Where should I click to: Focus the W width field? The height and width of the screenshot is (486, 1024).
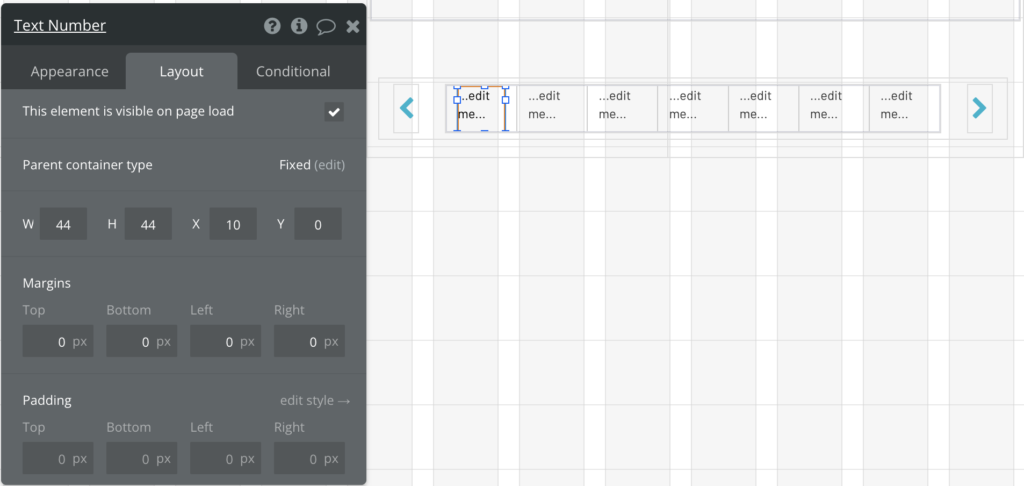[x=63, y=224]
